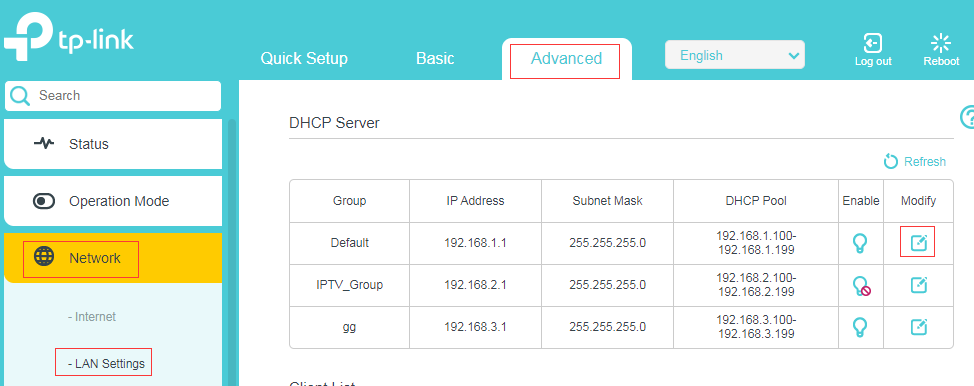Click the Status pulse icon
This screenshot has height=386, width=974.
click(x=43, y=144)
